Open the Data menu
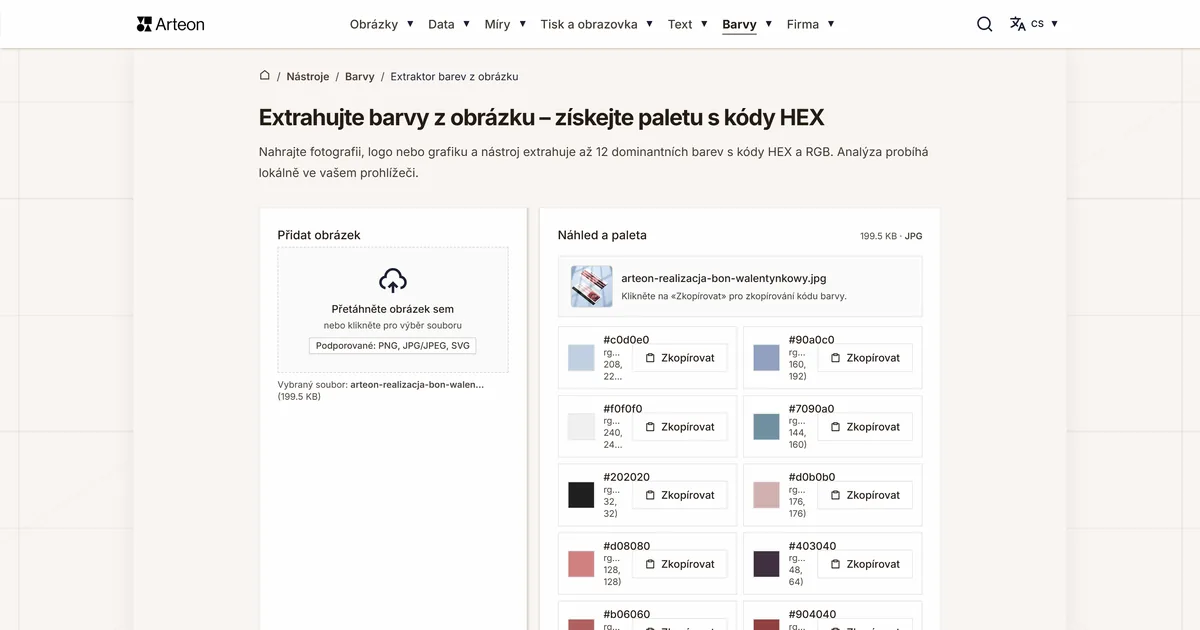Viewport: 1200px width, 630px height. tap(441, 24)
